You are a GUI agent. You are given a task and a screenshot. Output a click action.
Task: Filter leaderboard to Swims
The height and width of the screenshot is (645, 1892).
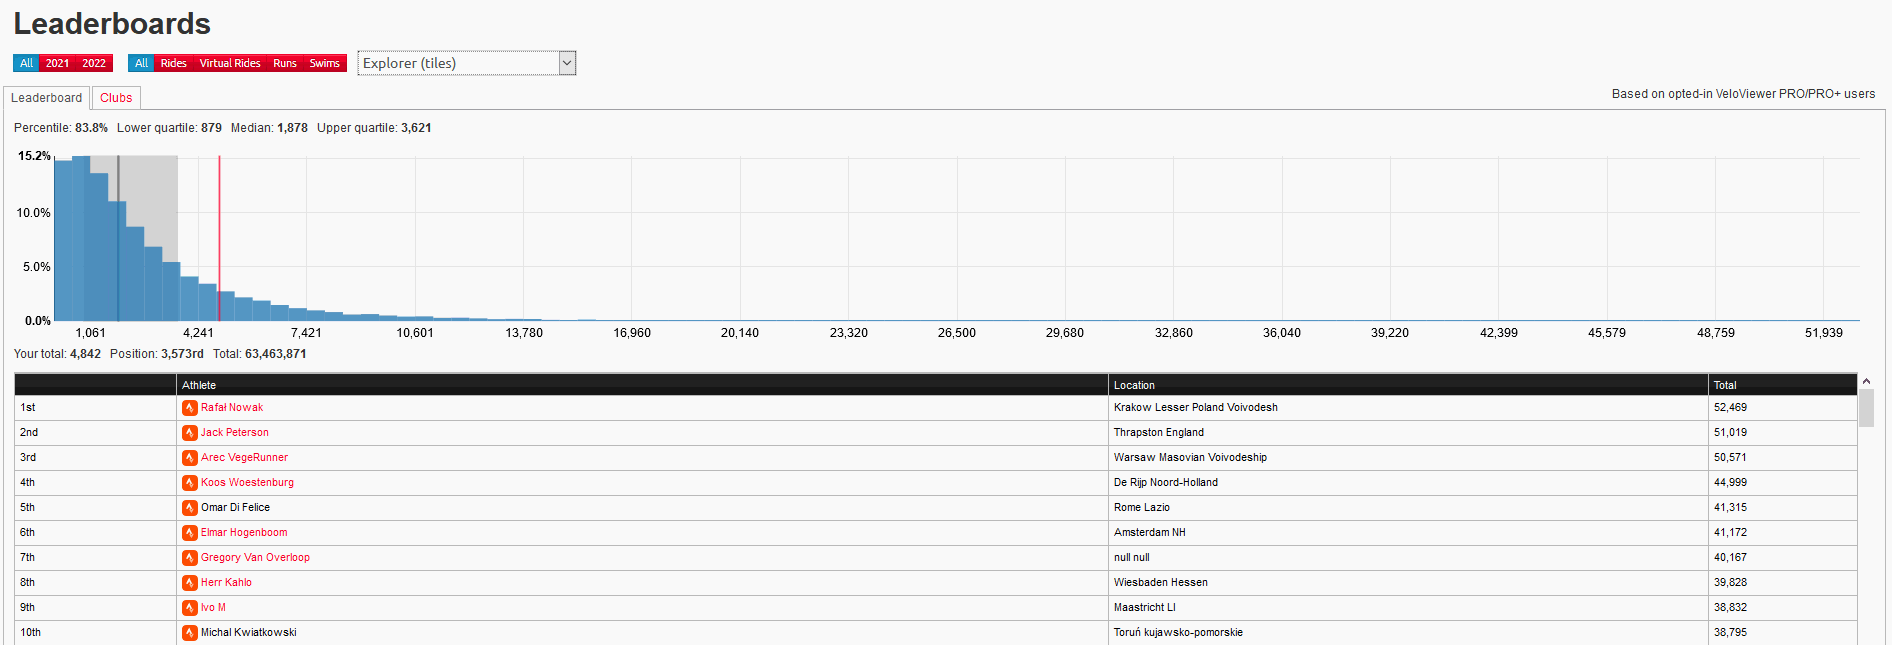[x=324, y=63]
